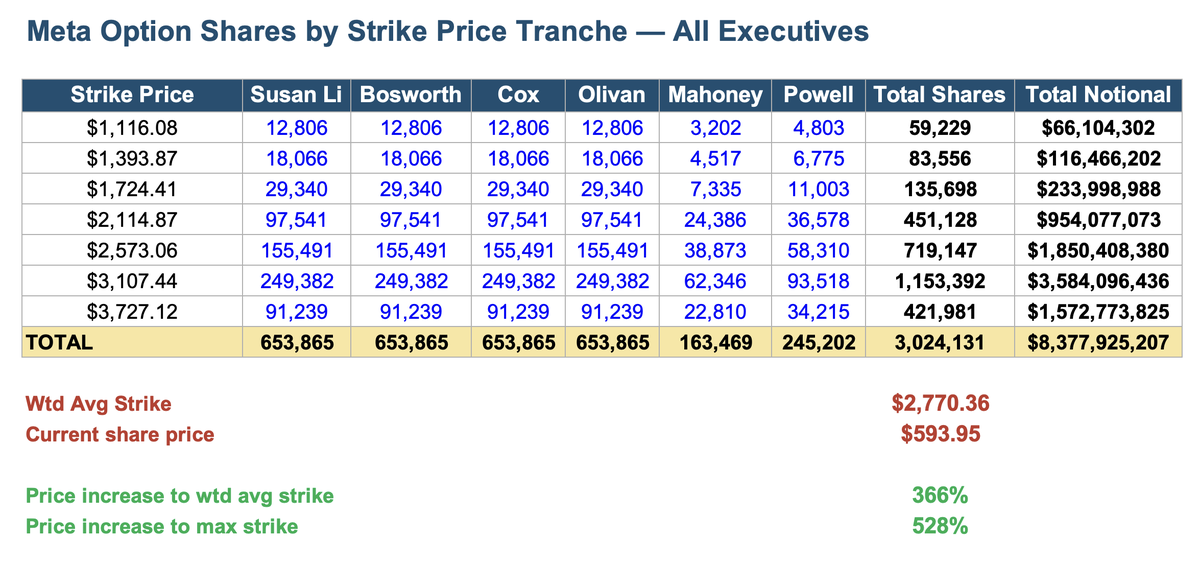The height and width of the screenshot is (561, 1200).
Task: Click the 421,981 total shares cell
Action: click(939, 311)
